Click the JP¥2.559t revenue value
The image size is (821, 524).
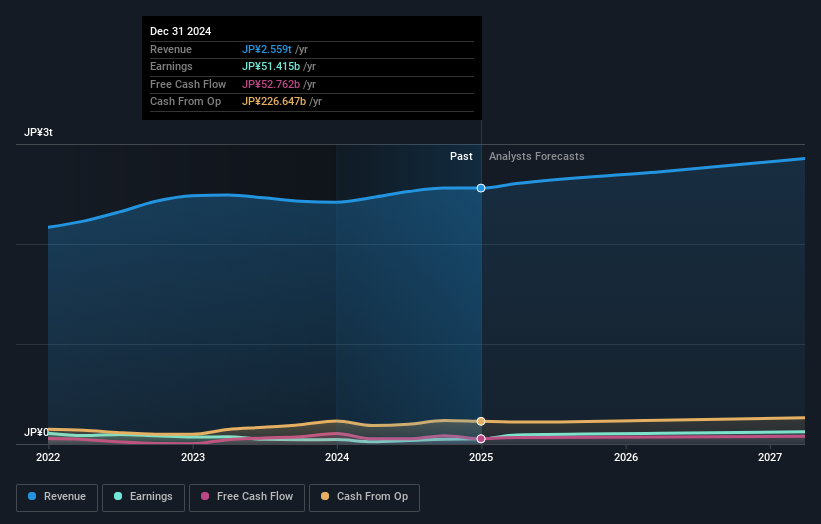coord(267,49)
